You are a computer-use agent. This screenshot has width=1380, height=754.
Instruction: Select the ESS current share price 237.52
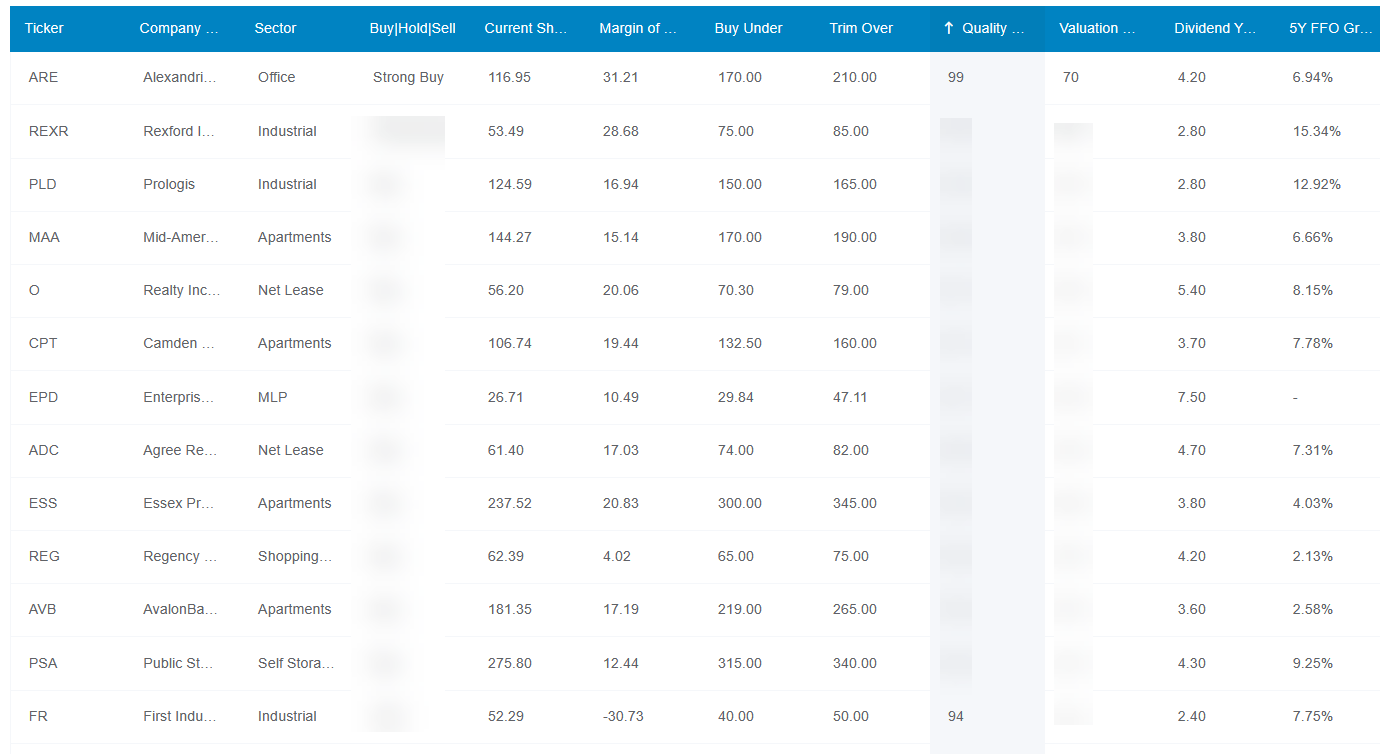(509, 503)
